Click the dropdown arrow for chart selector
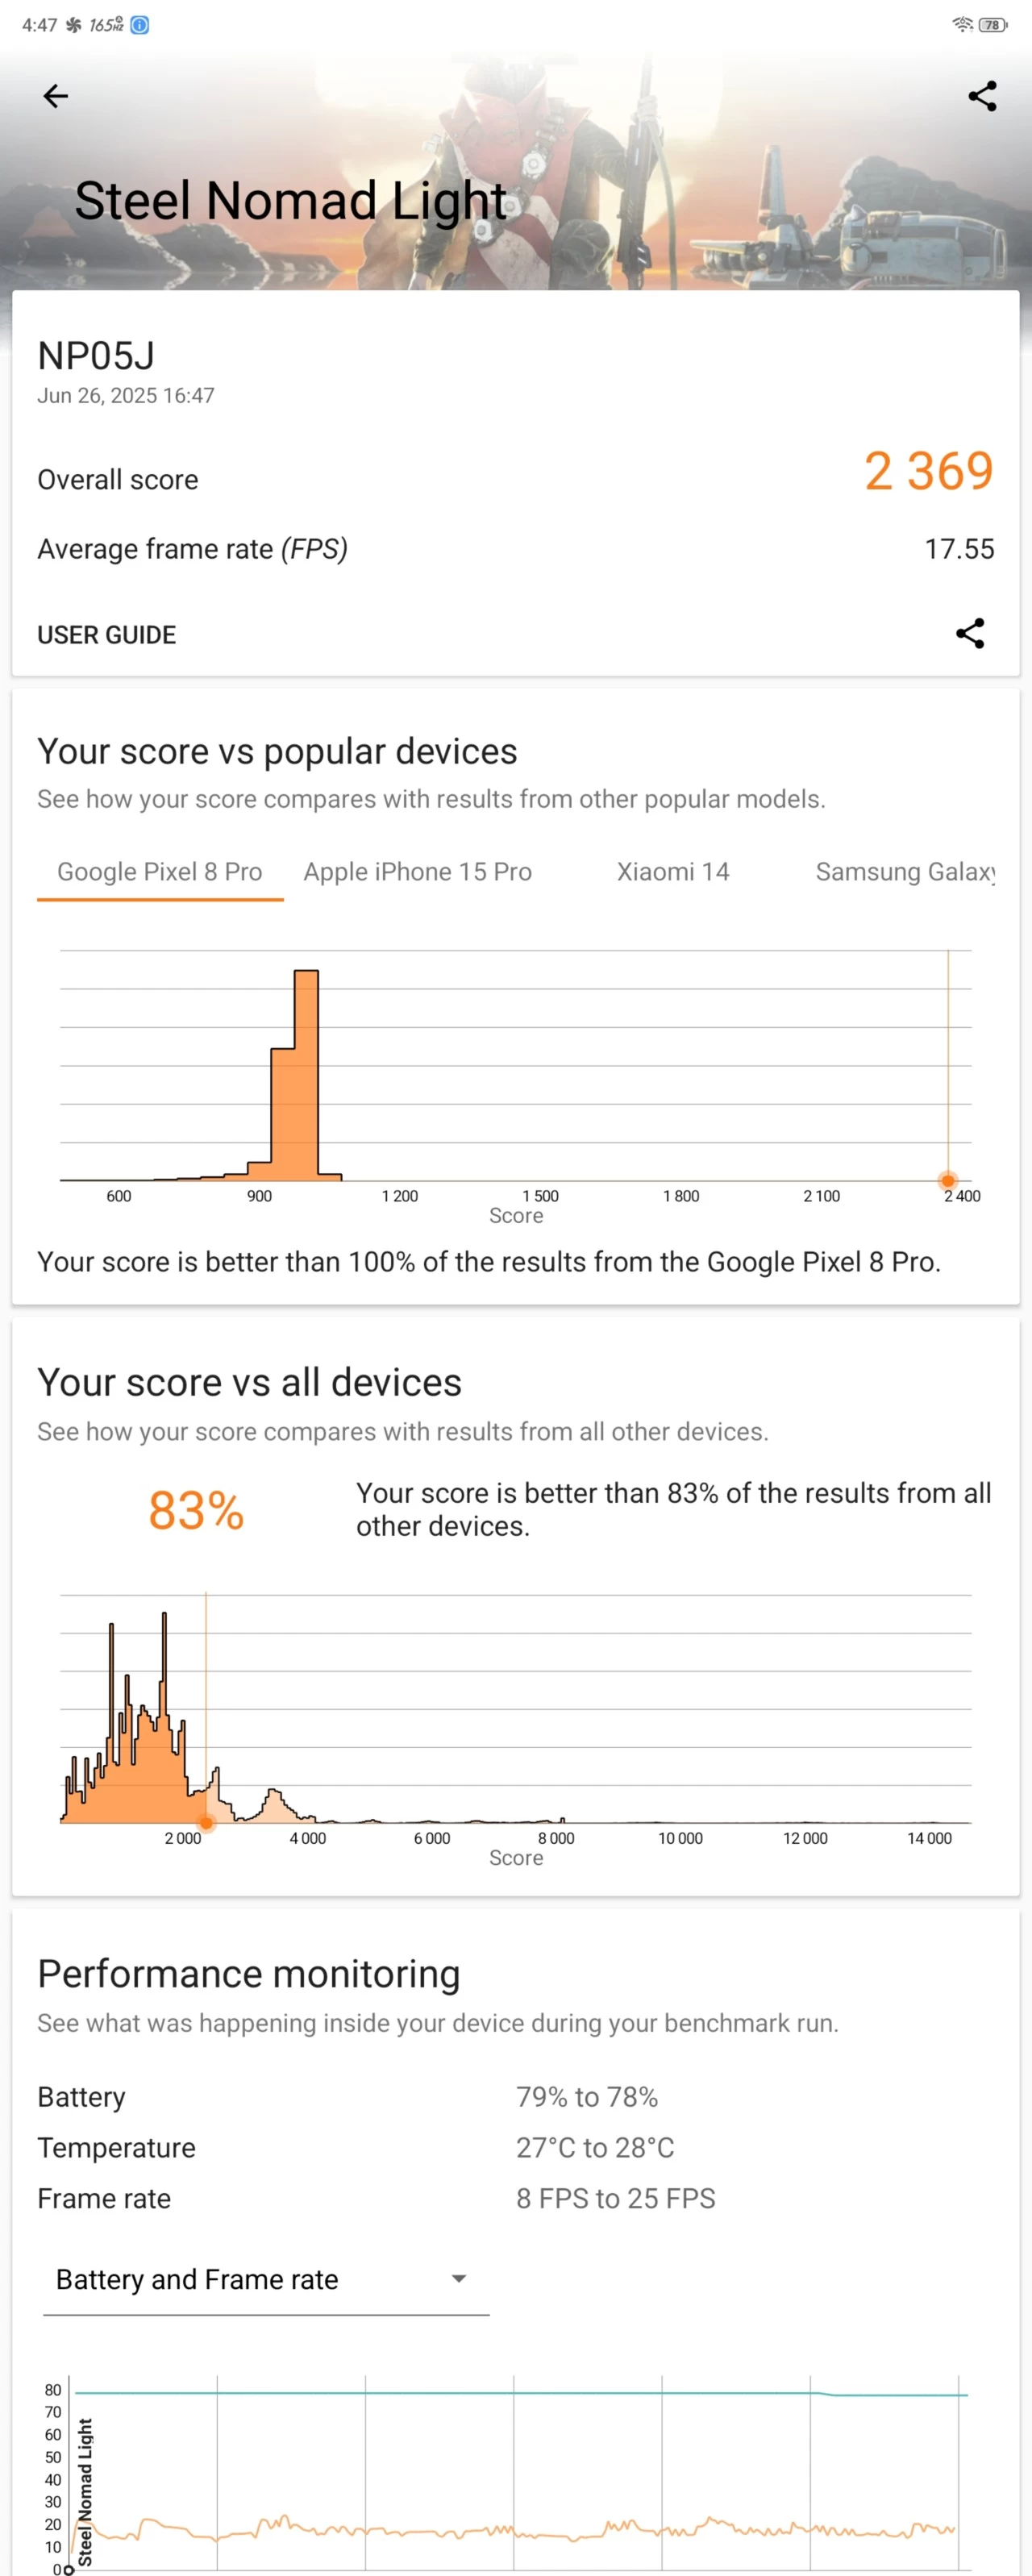This screenshot has width=1032, height=2576. 459,2279
